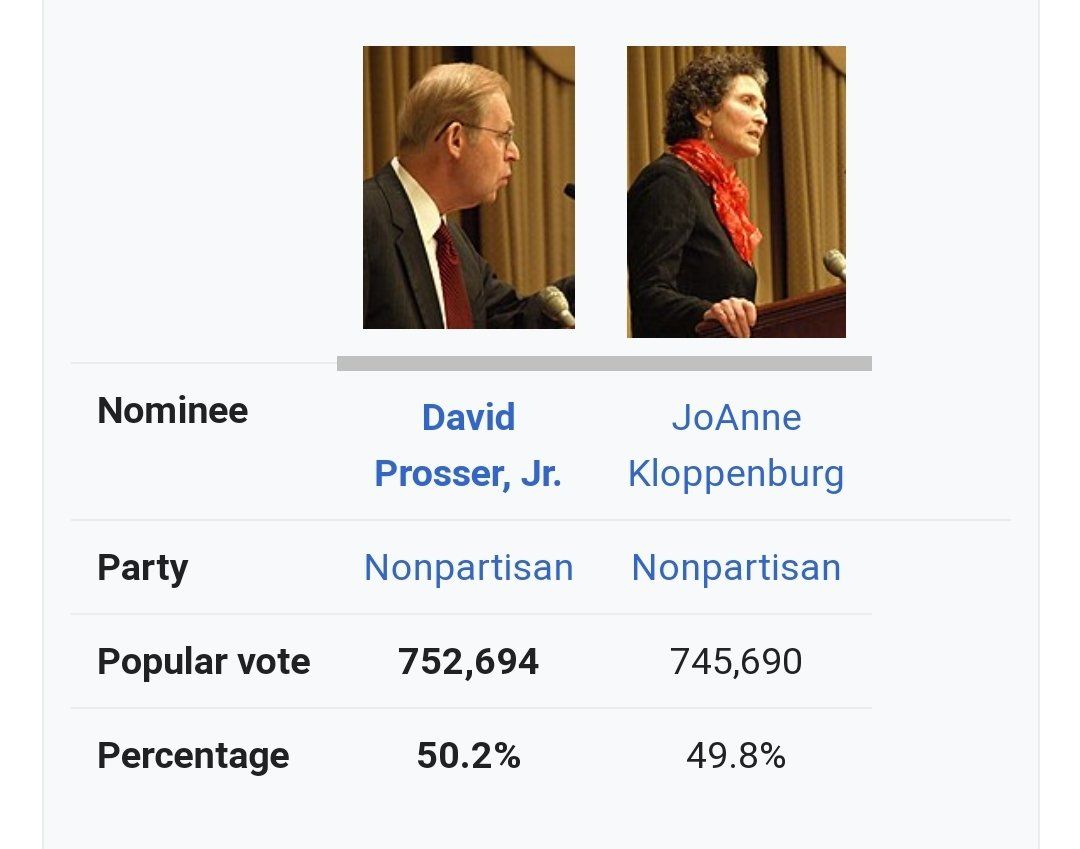
Task: Follow the JoAnne Kloppenburg link
Action: 736,445
